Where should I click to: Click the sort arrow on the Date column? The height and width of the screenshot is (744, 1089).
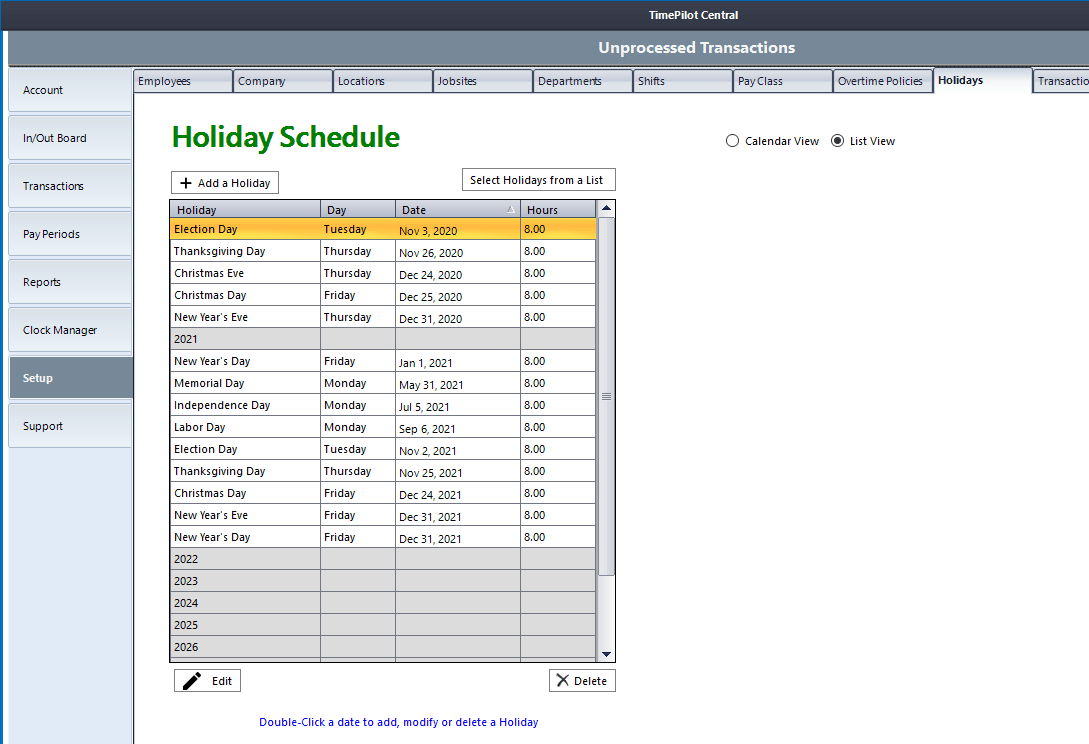click(511, 209)
